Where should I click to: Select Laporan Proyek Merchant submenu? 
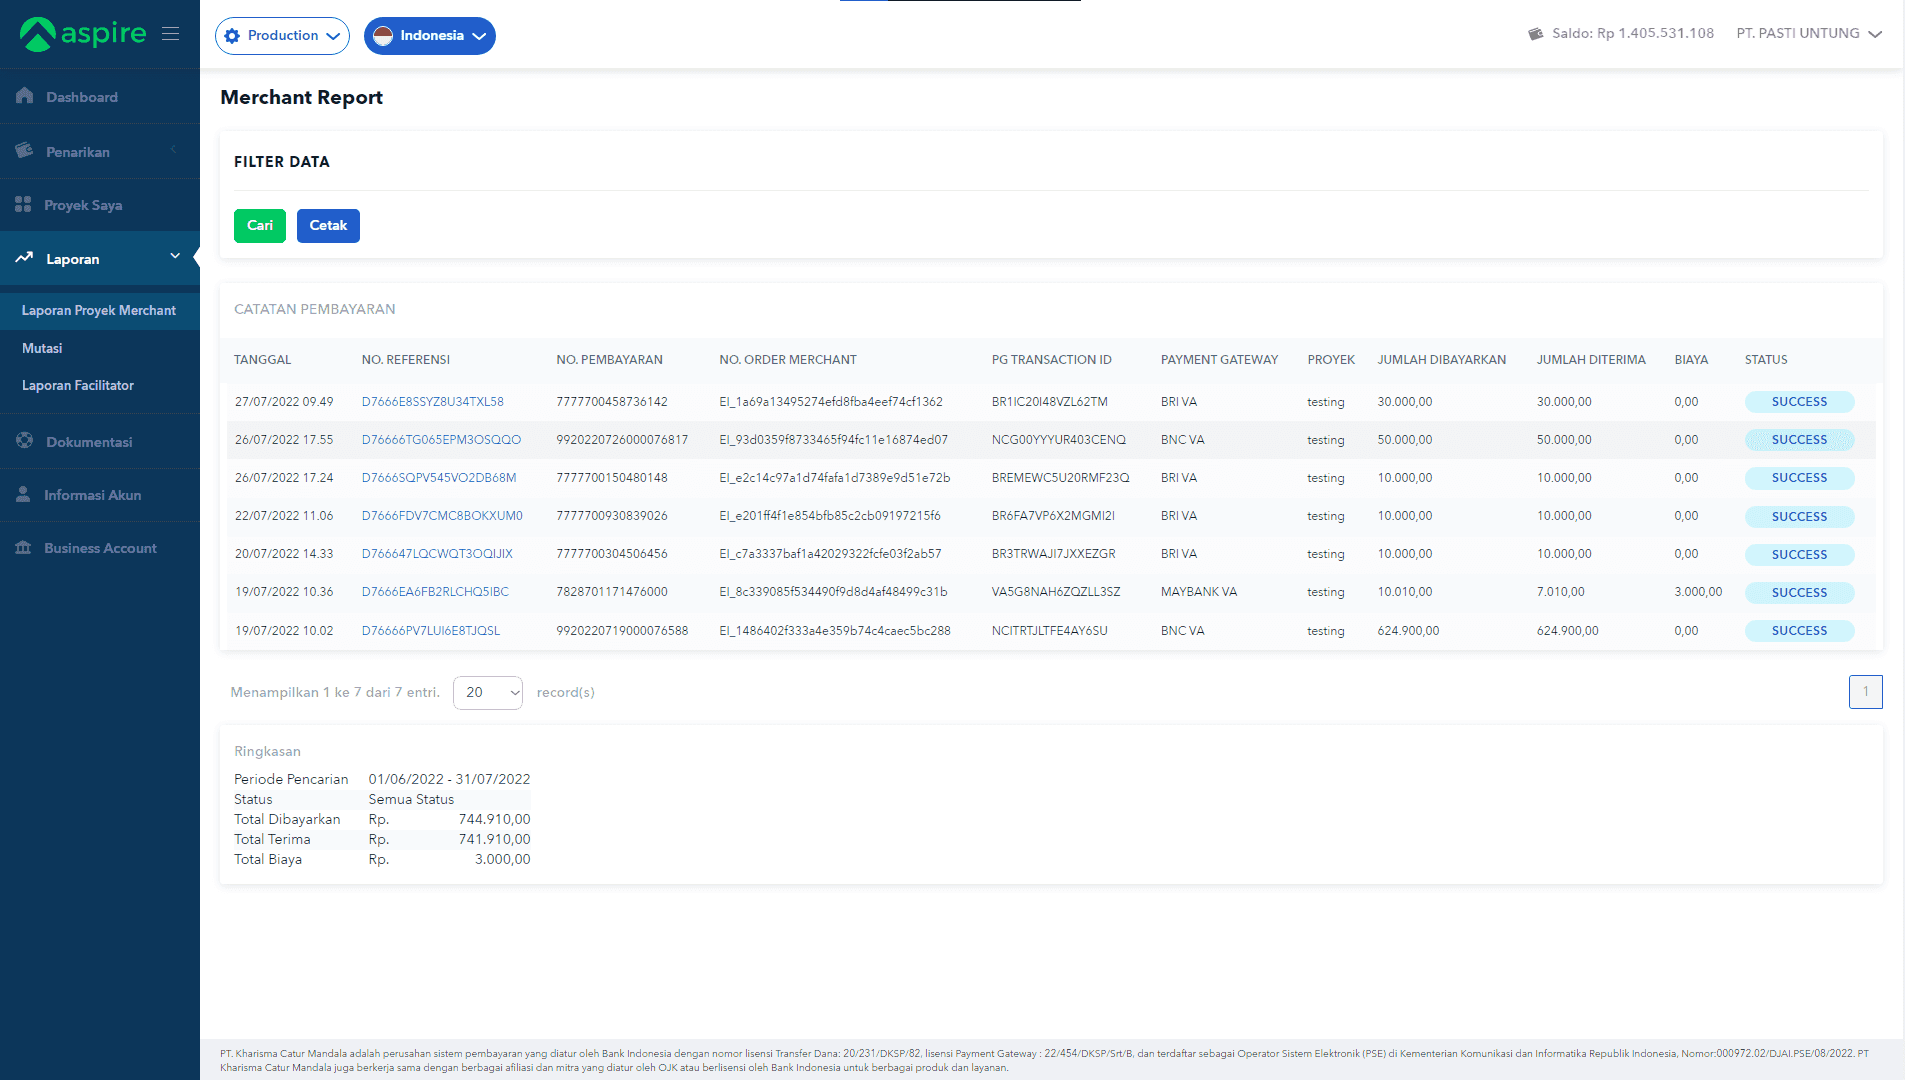point(99,310)
